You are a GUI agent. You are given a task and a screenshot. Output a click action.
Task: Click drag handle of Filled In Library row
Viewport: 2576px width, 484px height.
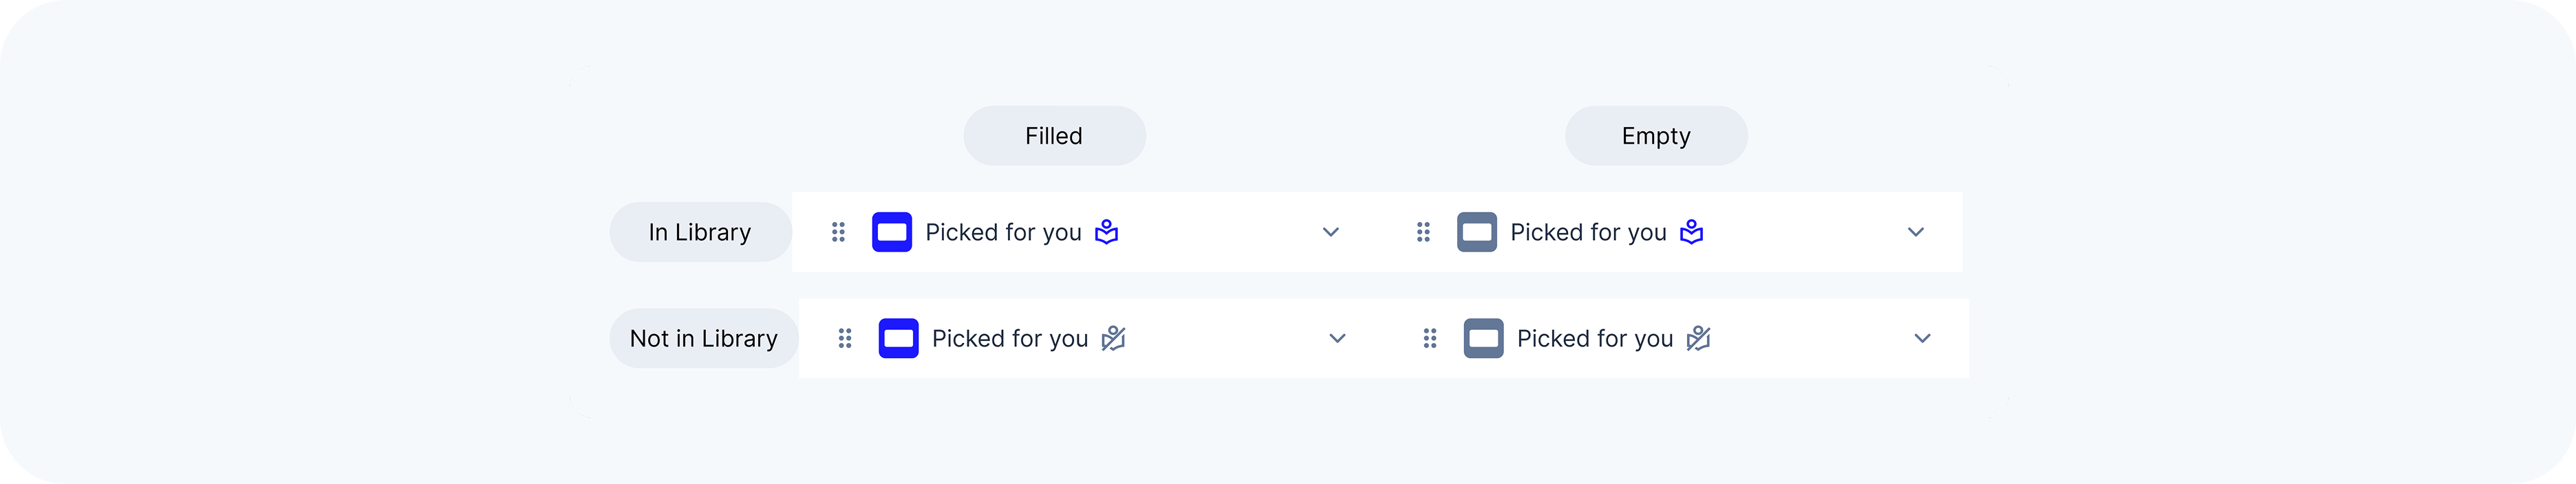(x=838, y=232)
